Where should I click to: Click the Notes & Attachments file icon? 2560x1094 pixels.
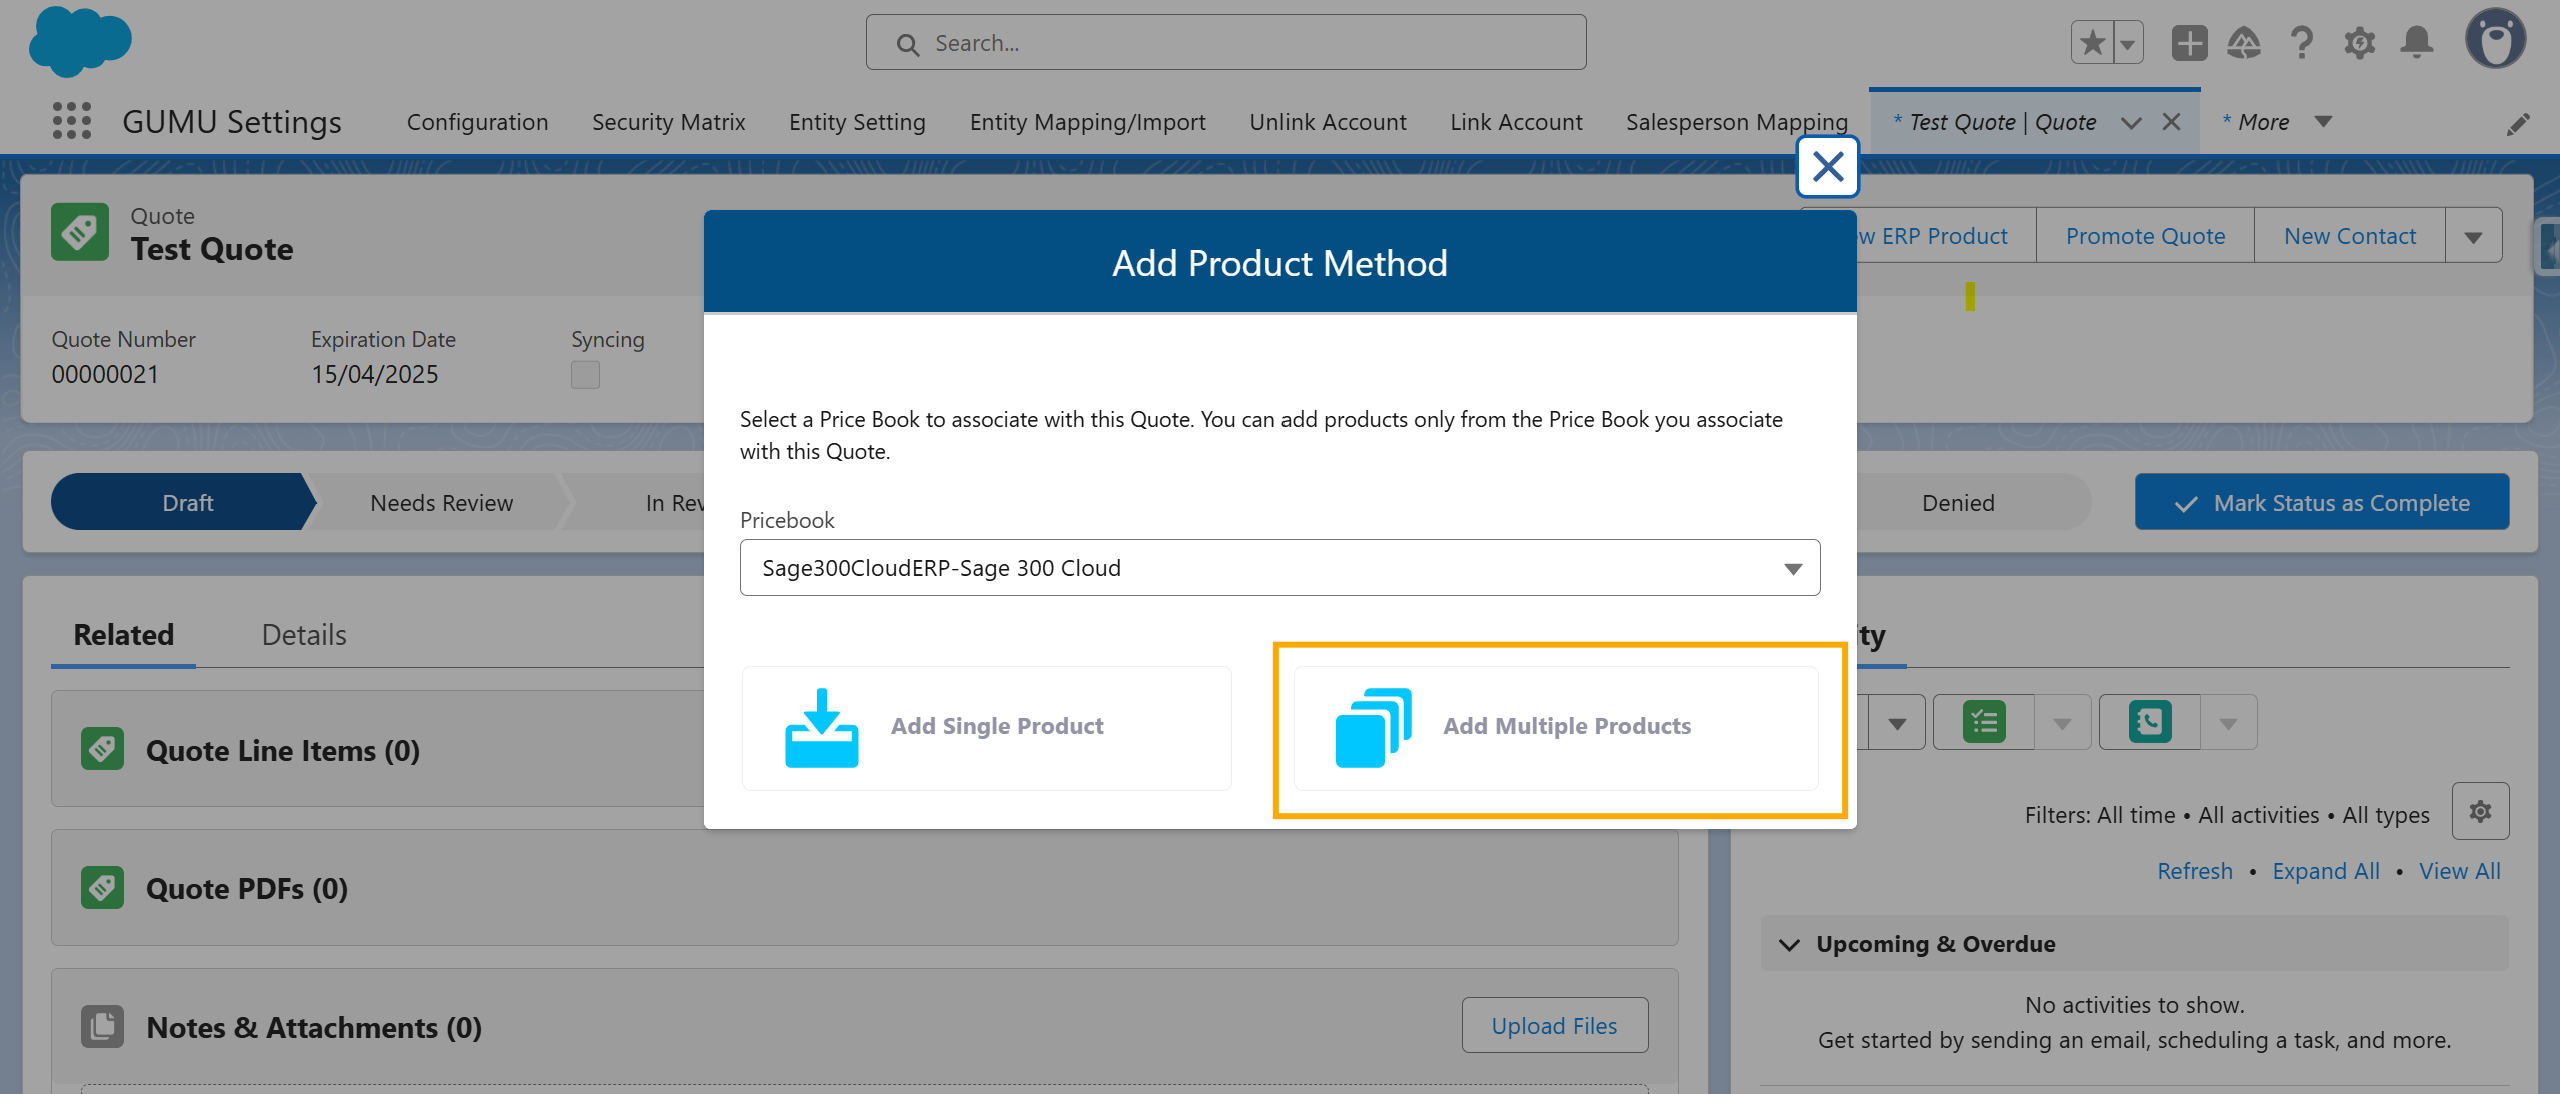tap(102, 1026)
